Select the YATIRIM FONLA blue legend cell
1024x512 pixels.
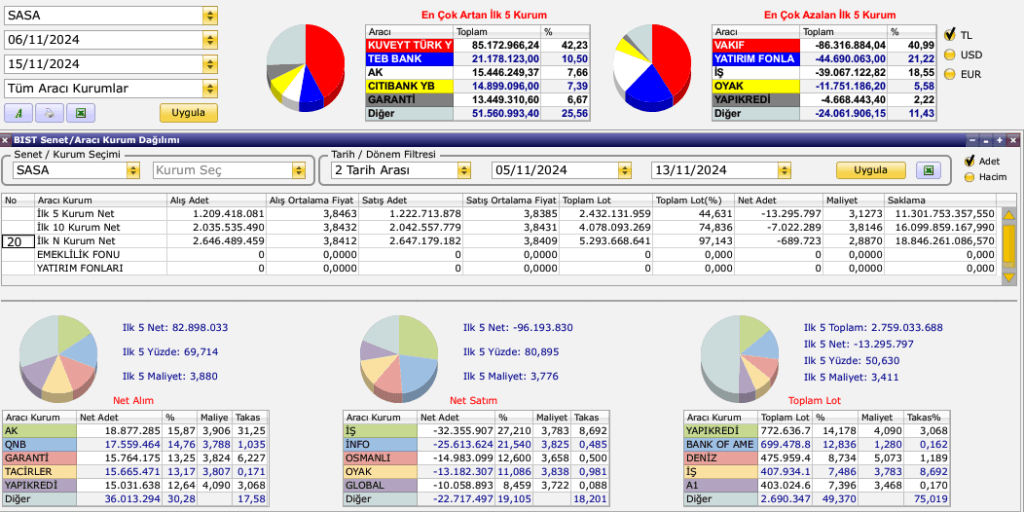point(756,59)
